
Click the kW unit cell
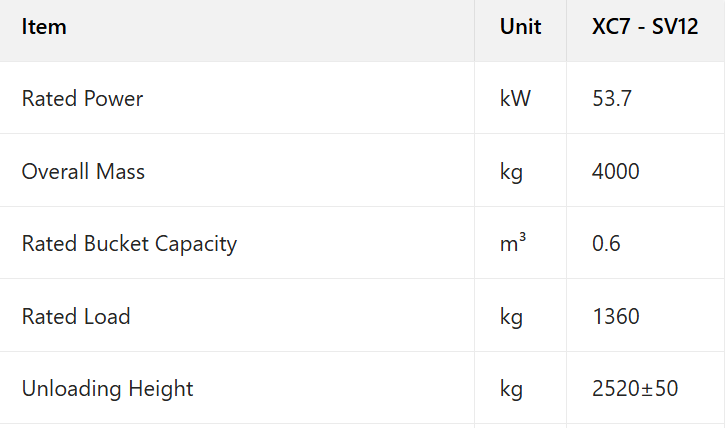(x=515, y=99)
